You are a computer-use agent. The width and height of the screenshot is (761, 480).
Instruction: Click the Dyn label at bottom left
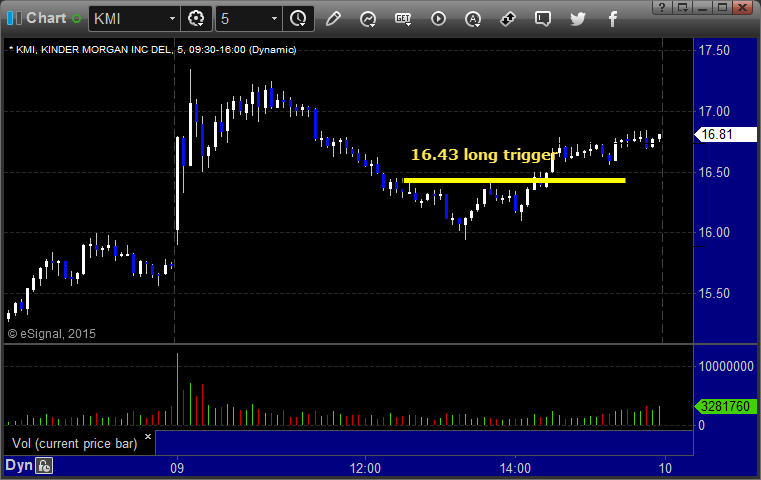click(18, 465)
